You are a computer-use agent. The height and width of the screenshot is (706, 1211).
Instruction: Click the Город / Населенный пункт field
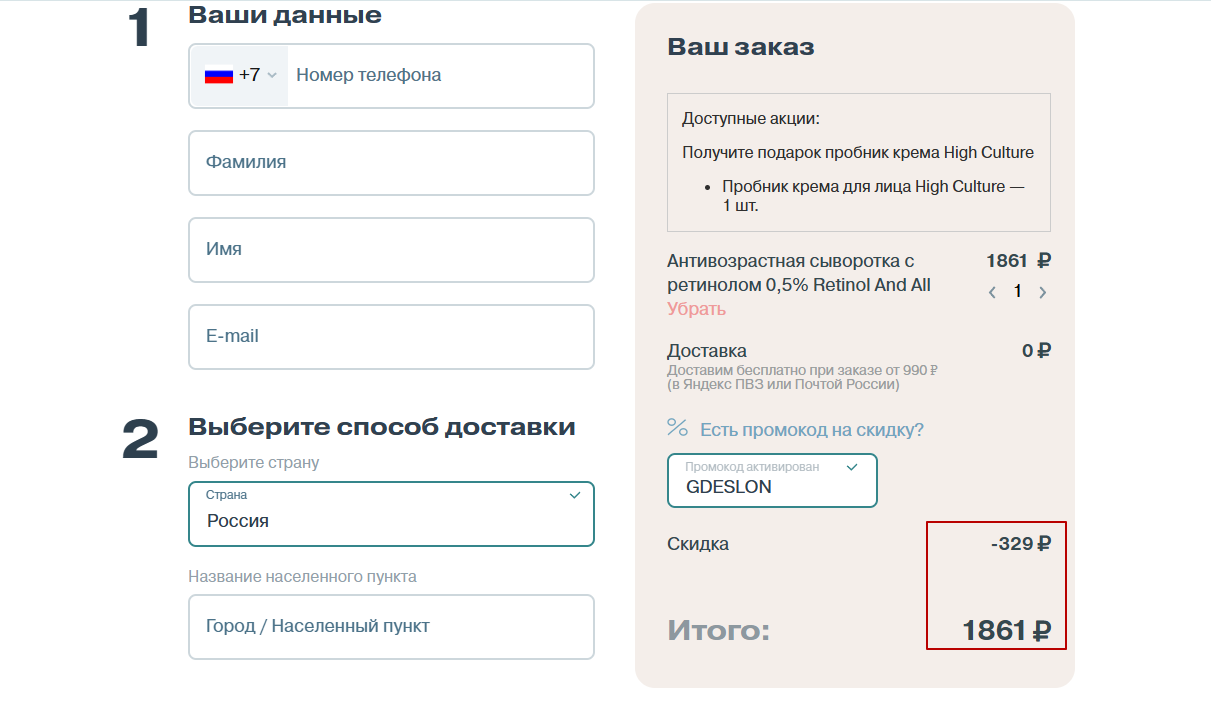[391, 626]
